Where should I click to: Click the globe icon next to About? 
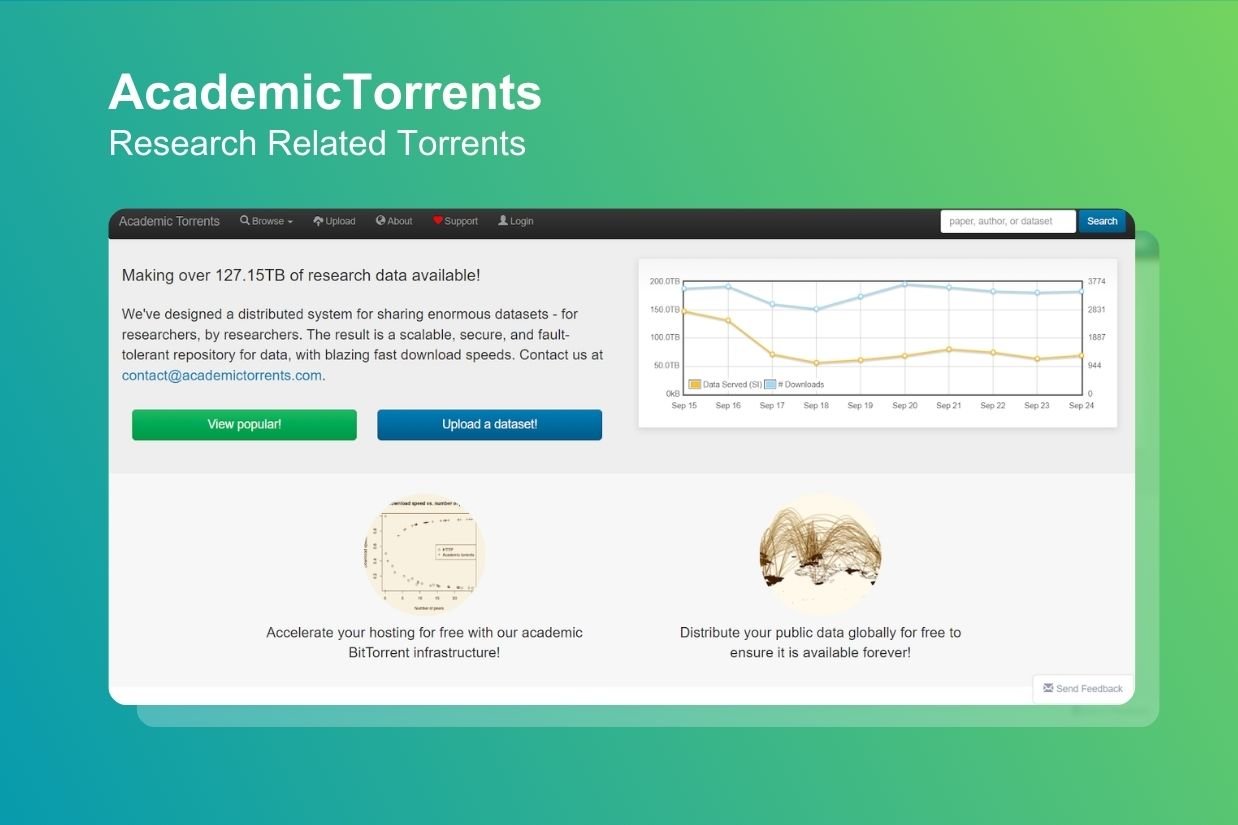(x=381, y=221)
